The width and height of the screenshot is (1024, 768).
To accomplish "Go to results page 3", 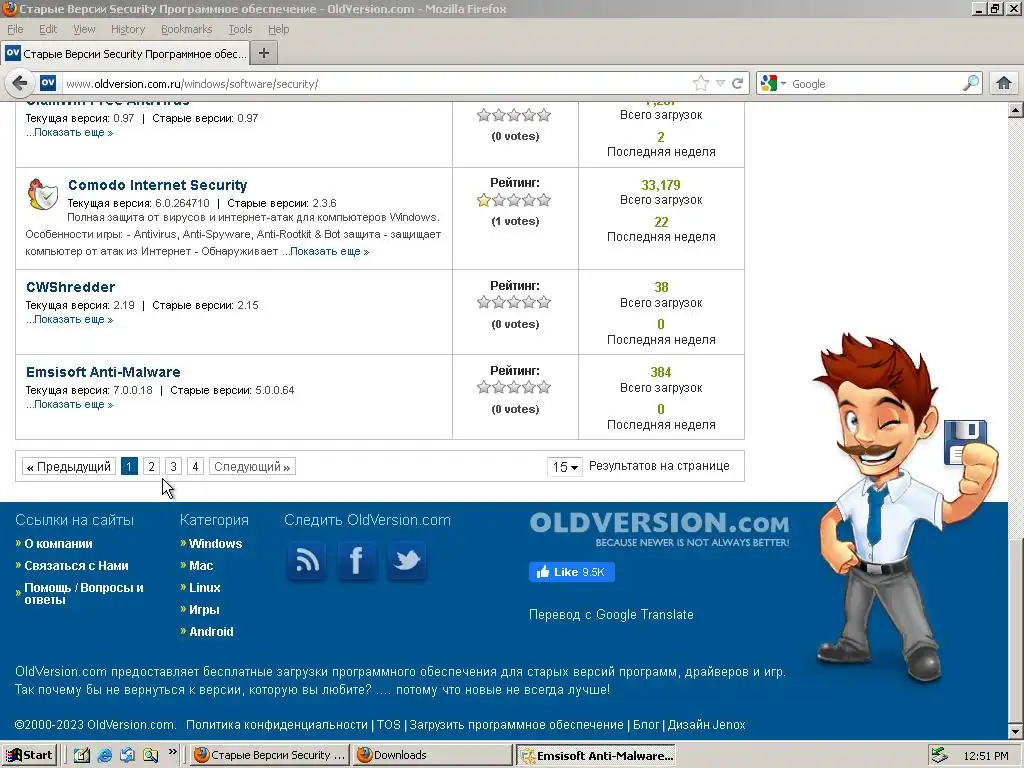I will pos(173,466).
